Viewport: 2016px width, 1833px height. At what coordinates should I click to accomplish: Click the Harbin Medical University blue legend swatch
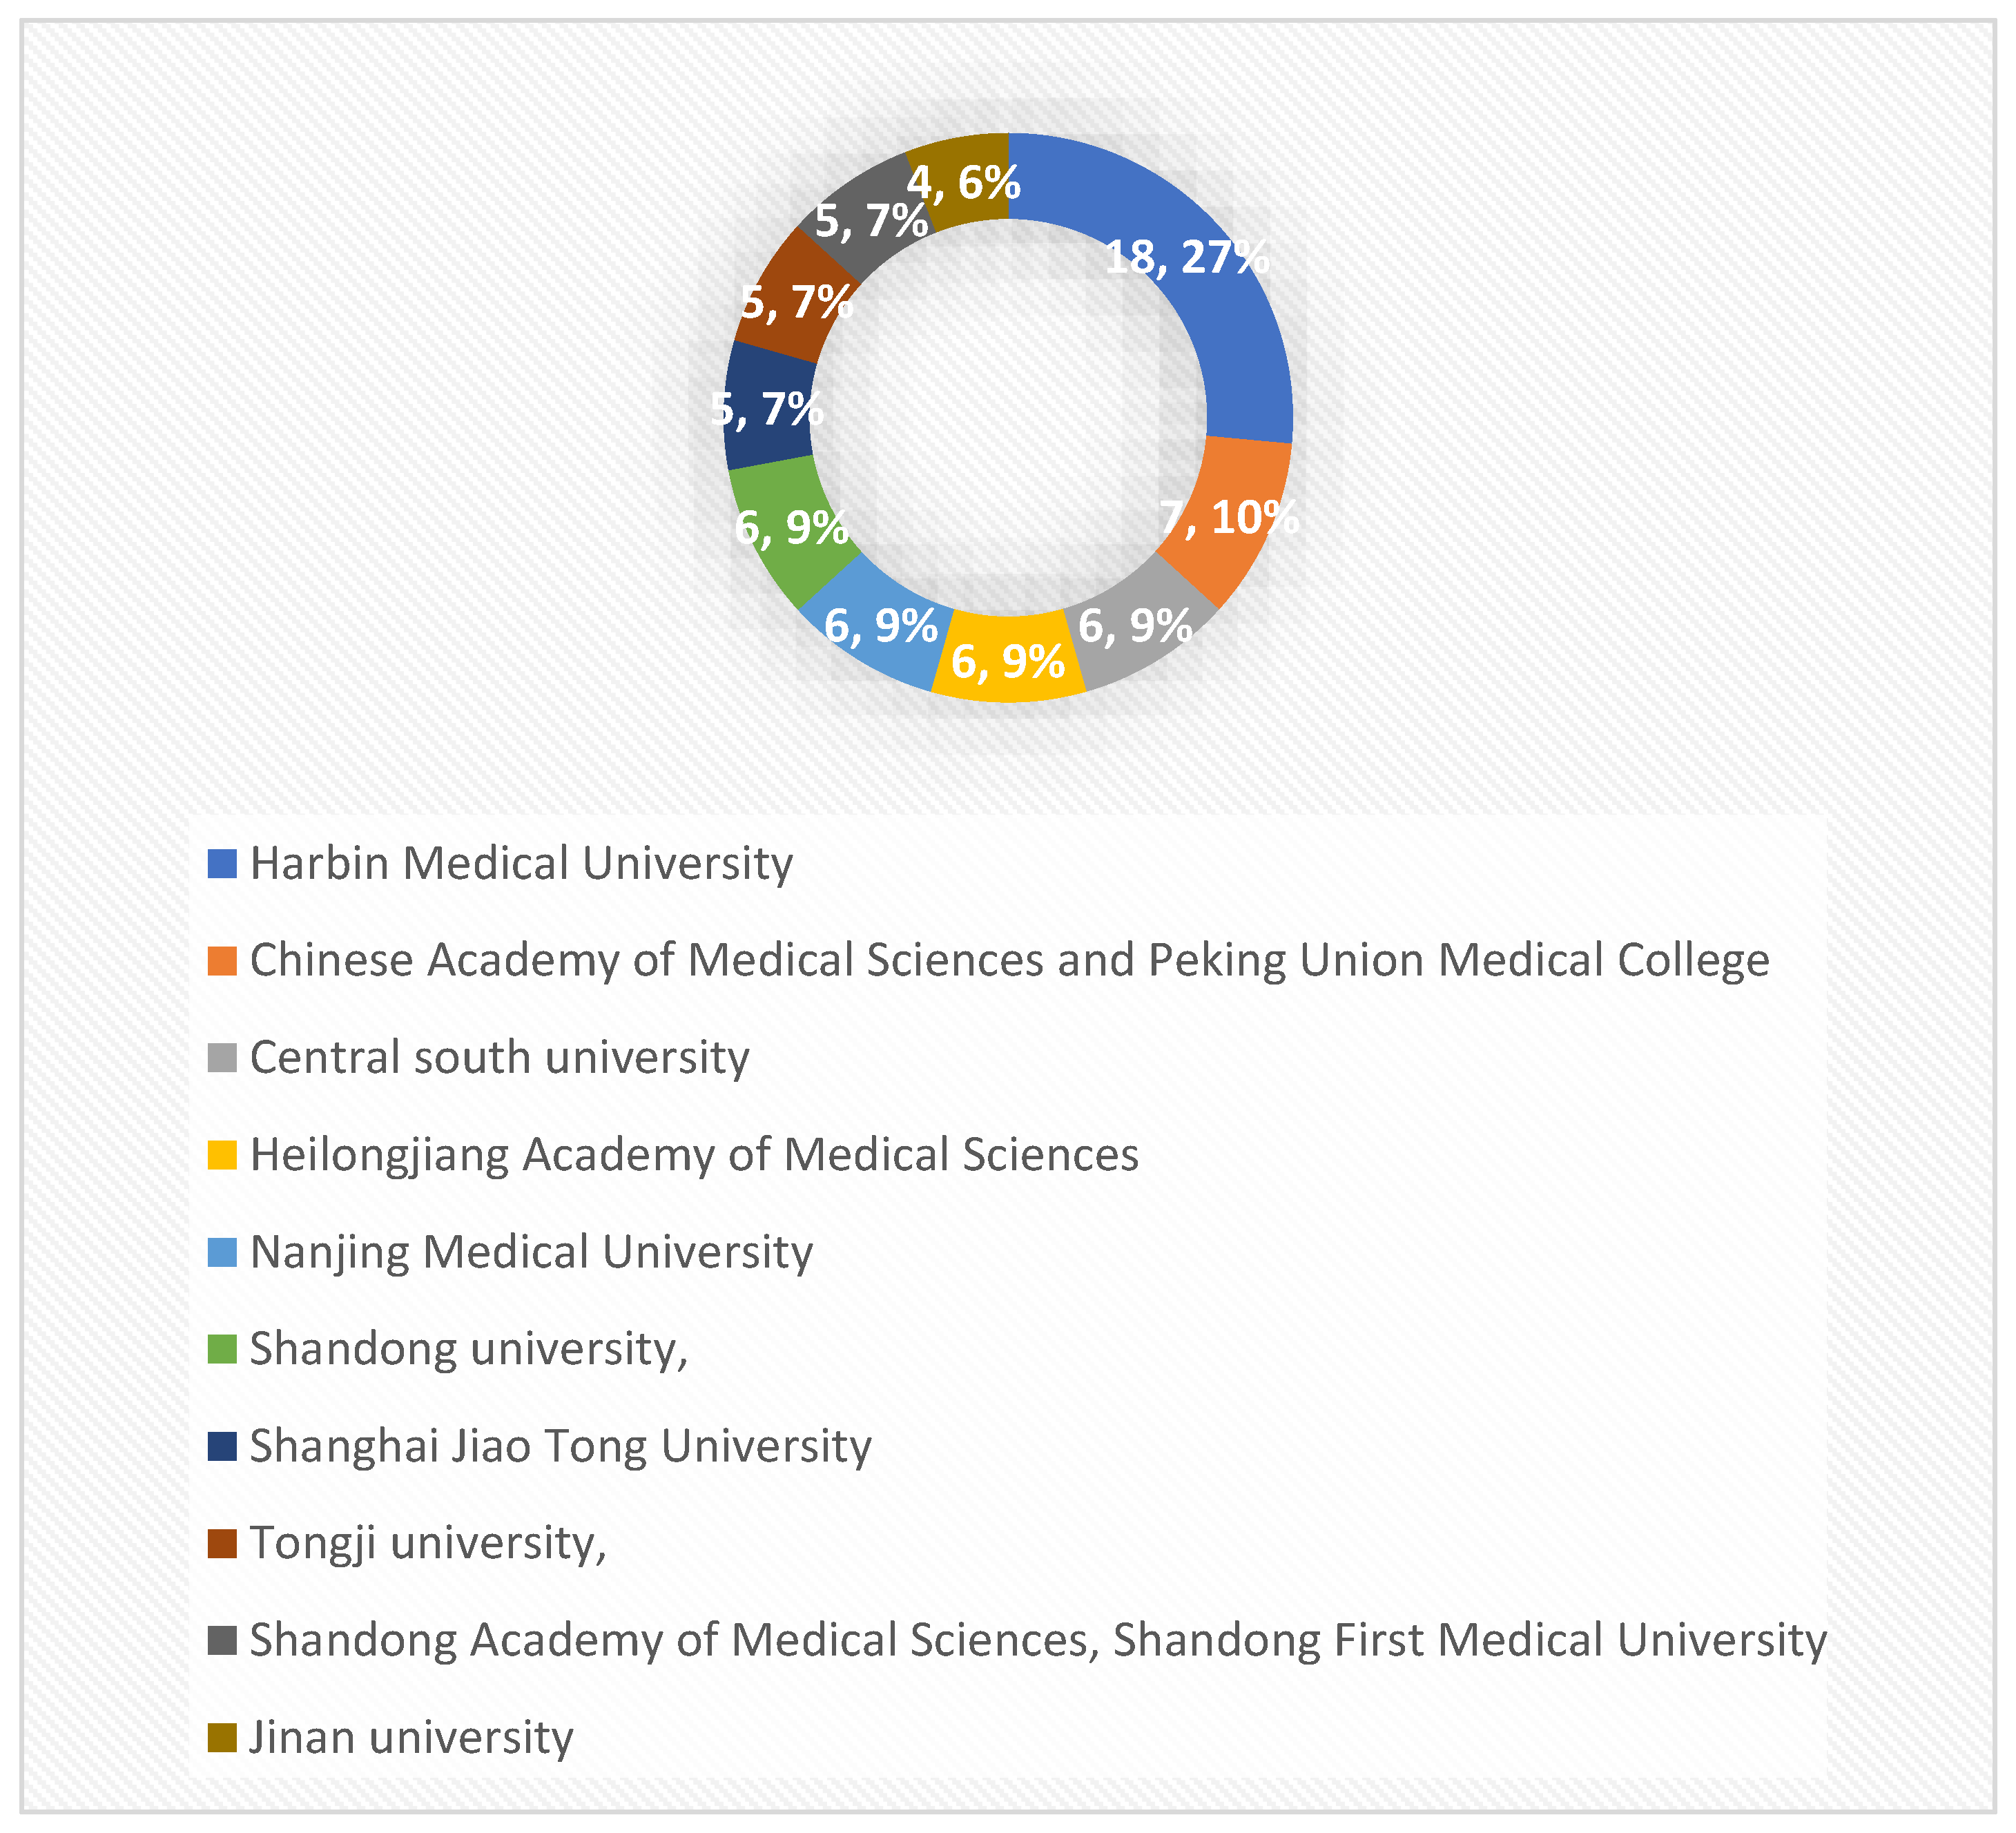click(x=222, y=864)
